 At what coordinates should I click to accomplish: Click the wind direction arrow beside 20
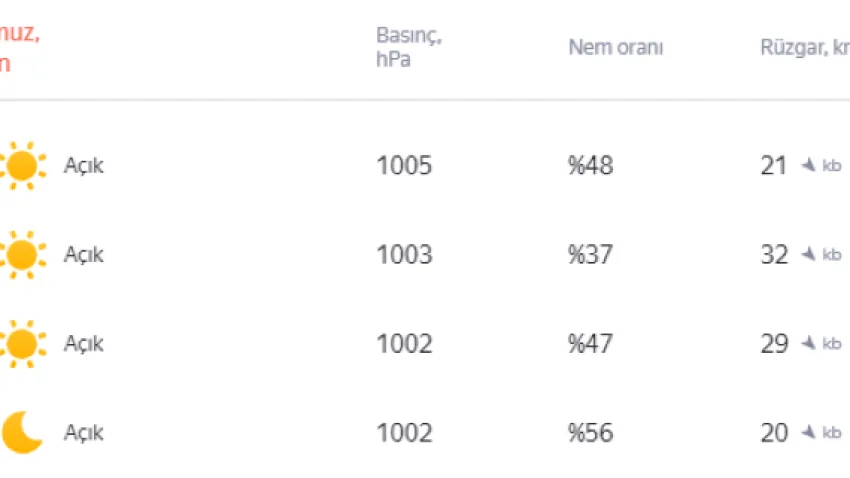click(x=808, y=433)
